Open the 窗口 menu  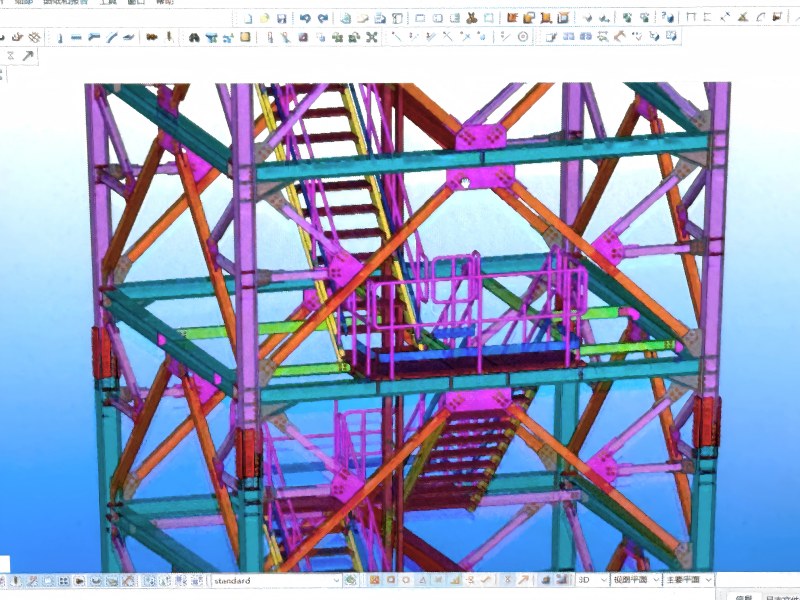(137, 3)
